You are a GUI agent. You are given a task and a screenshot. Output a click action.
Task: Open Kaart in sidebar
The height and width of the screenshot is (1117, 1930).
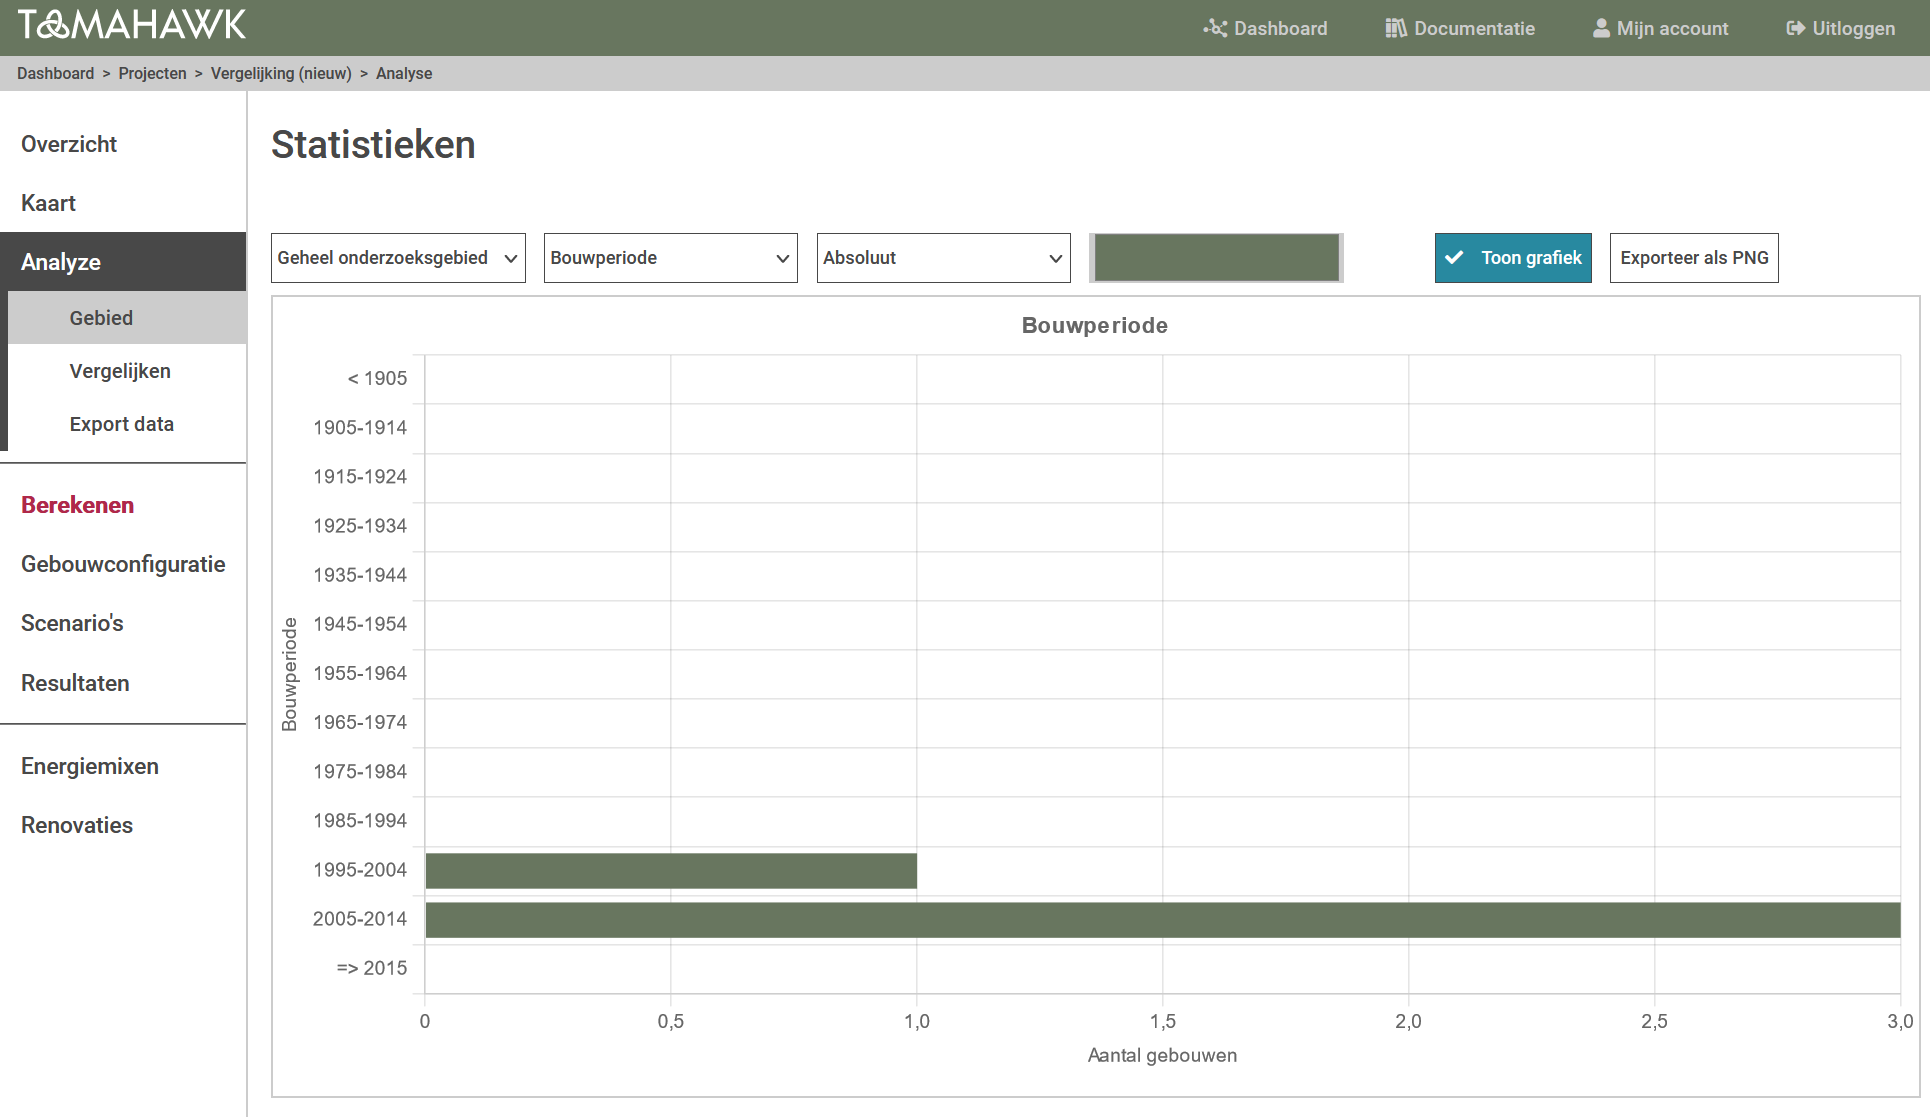(48, 203)
